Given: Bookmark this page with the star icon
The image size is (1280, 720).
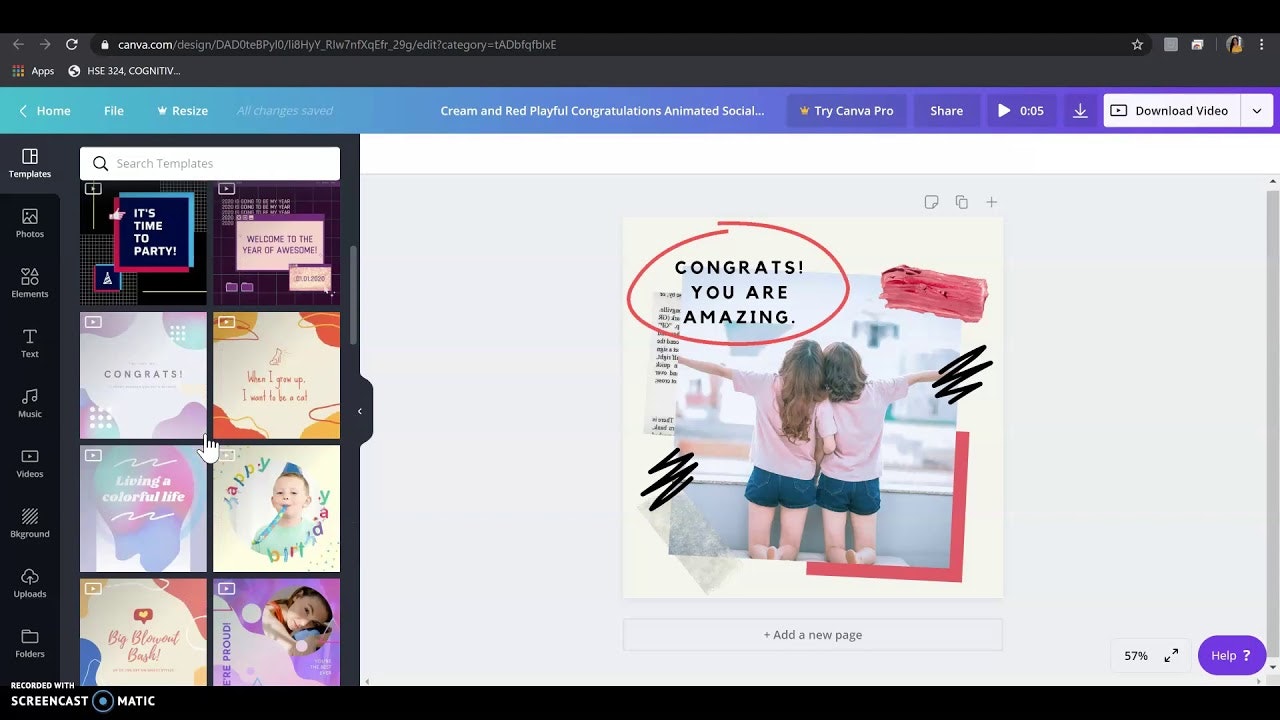Looking at the screenshot, I should pos(1137,45).
